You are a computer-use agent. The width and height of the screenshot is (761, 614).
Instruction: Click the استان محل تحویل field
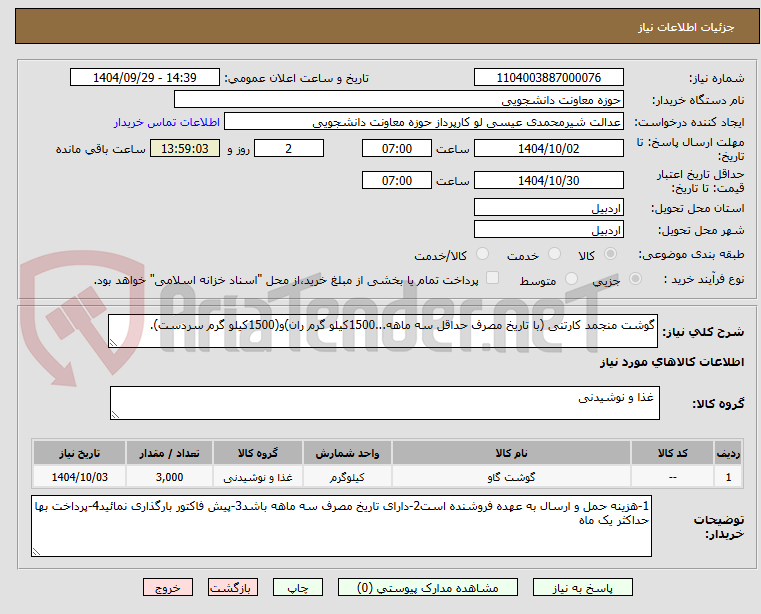[x=548, y=208]
